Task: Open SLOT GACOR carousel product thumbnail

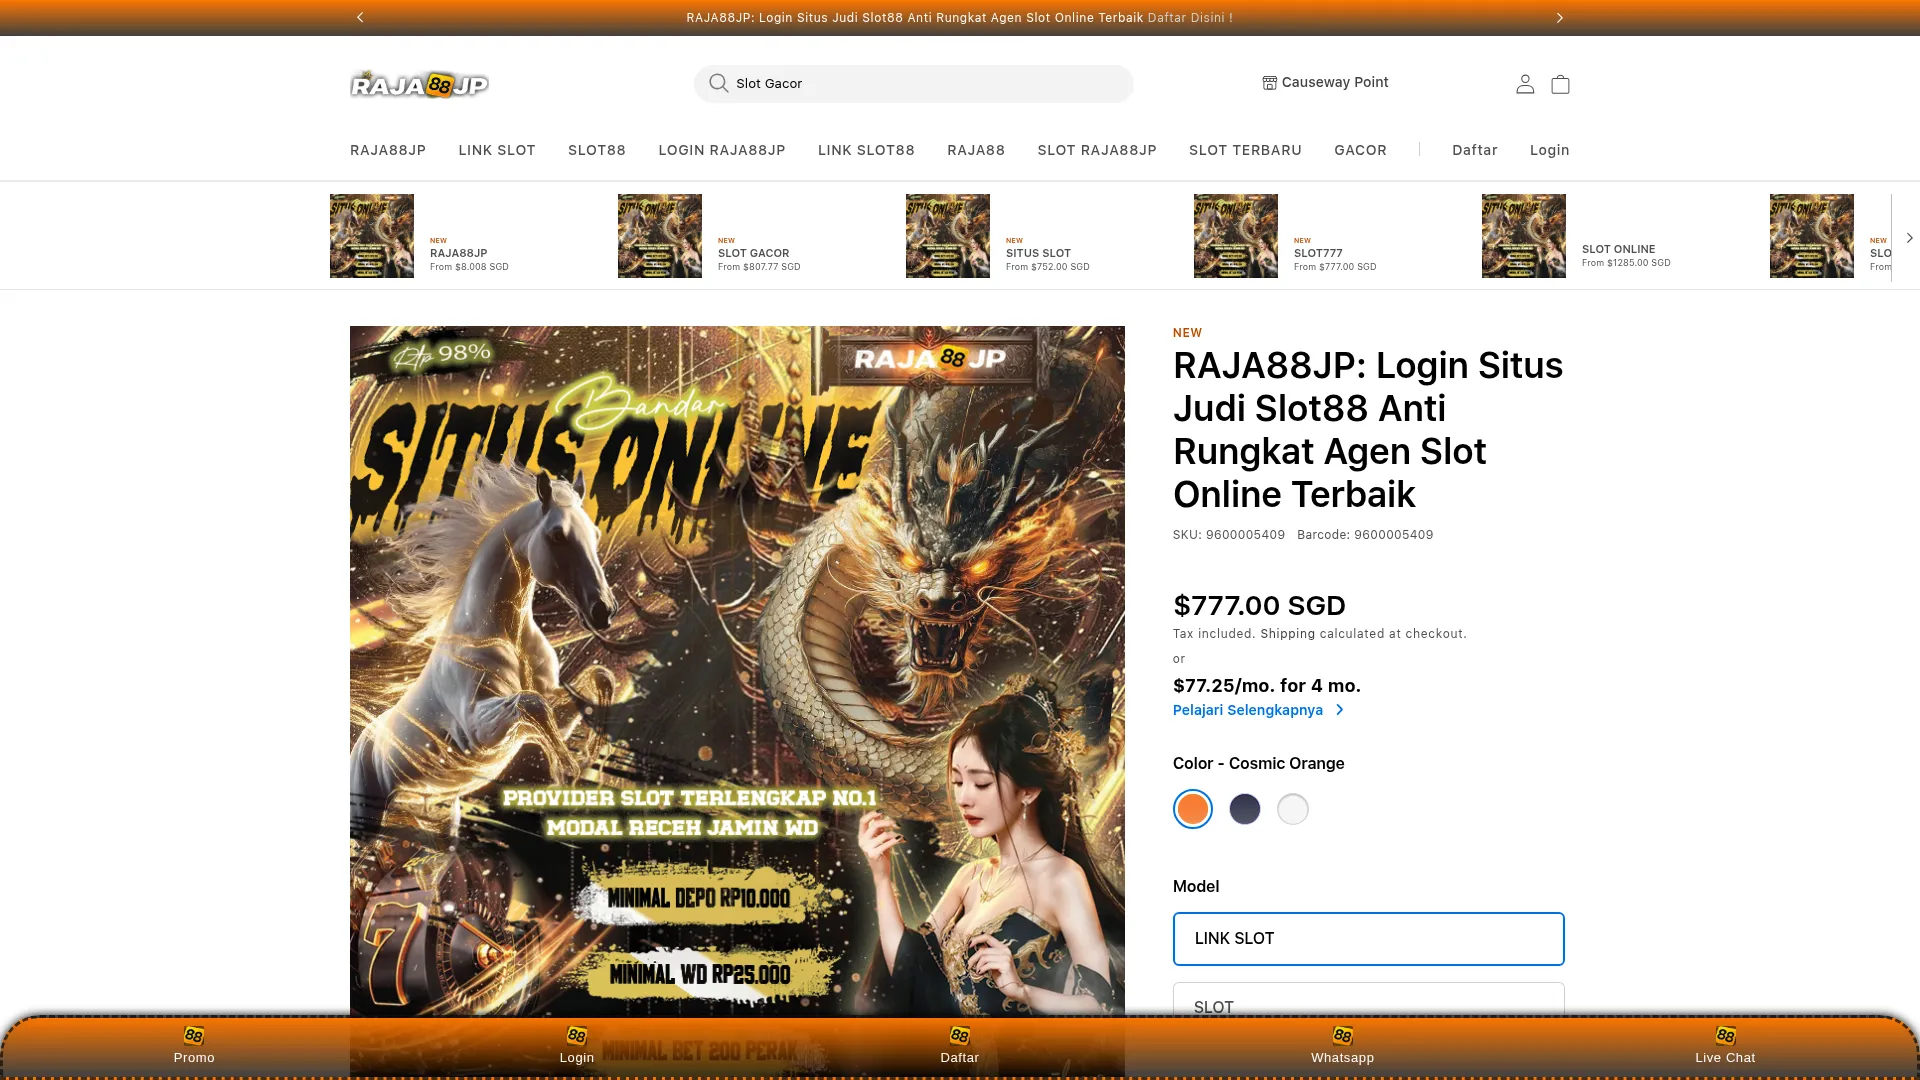Action: pyautogui.click(x=660, y=236)
